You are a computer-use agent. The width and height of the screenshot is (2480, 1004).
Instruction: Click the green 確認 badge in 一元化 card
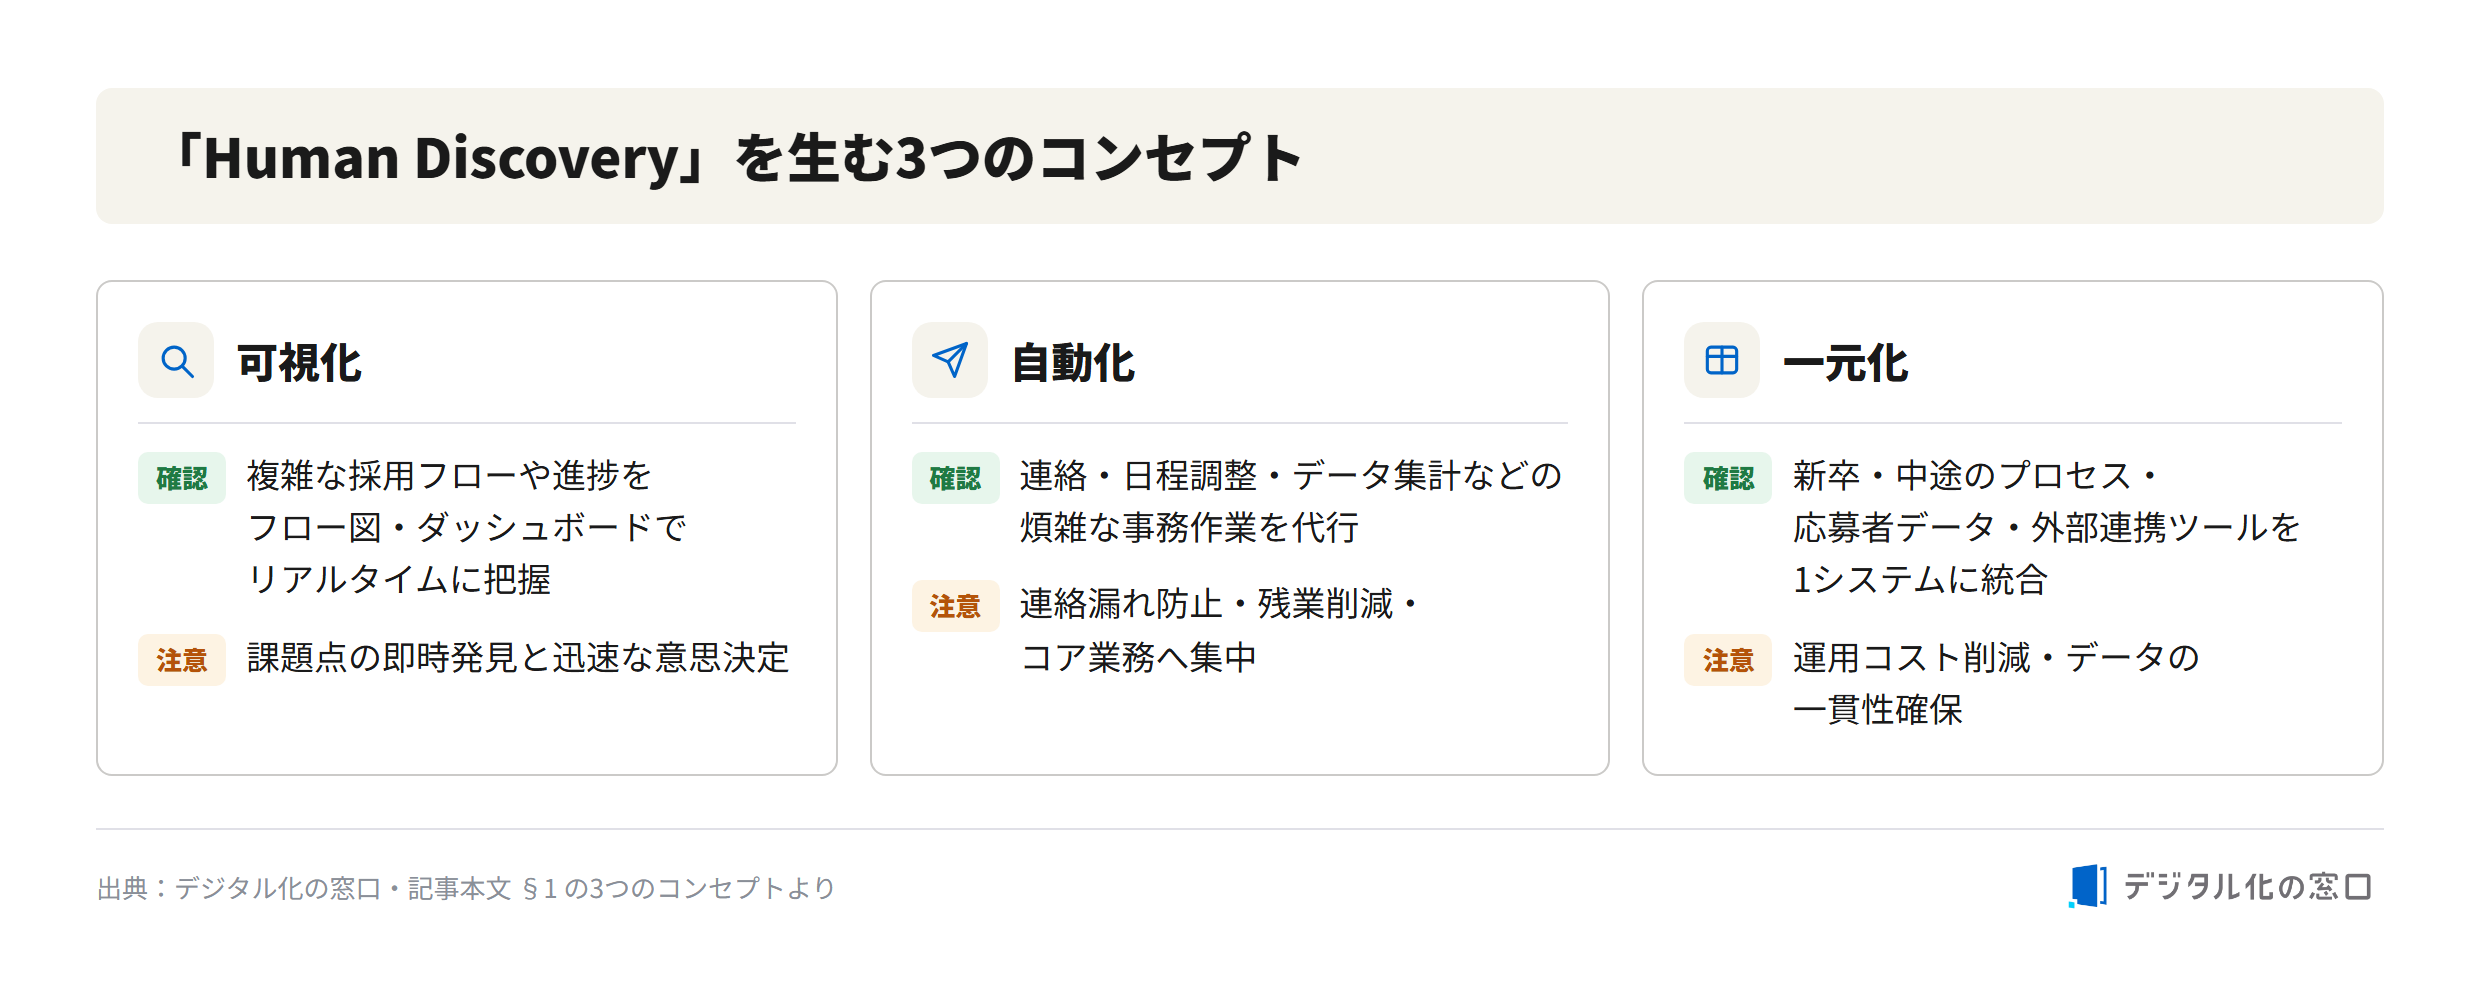point(1728,478)
